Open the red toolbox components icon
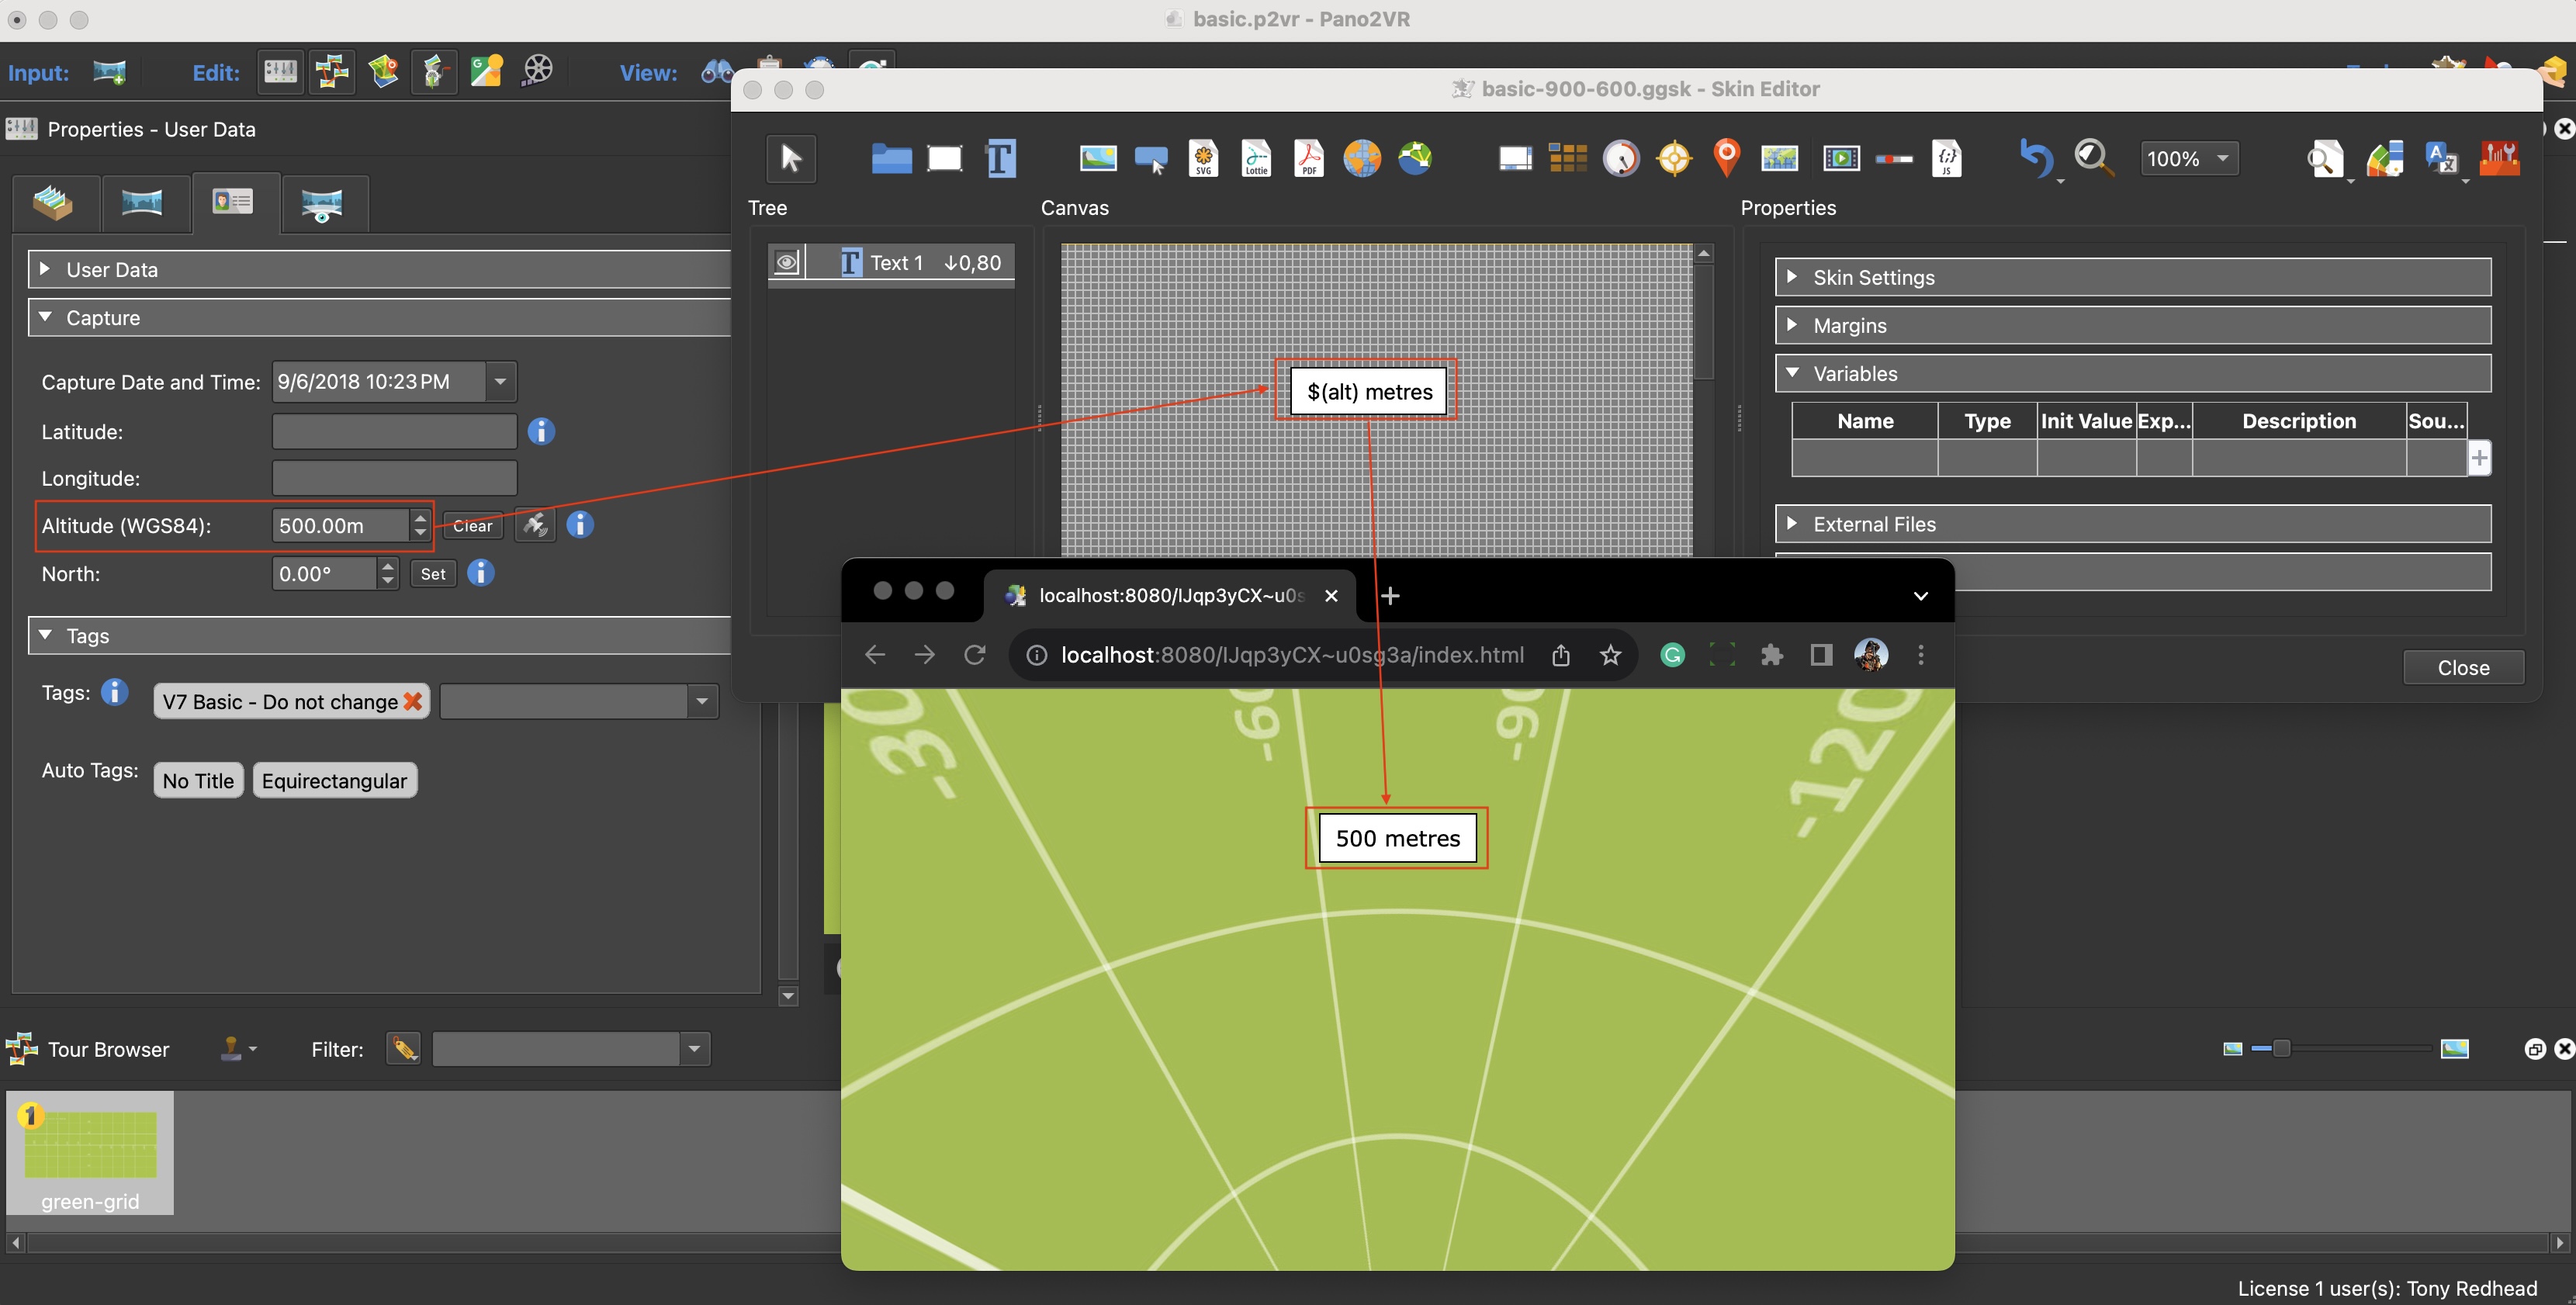 click(x=2499, y=158)
